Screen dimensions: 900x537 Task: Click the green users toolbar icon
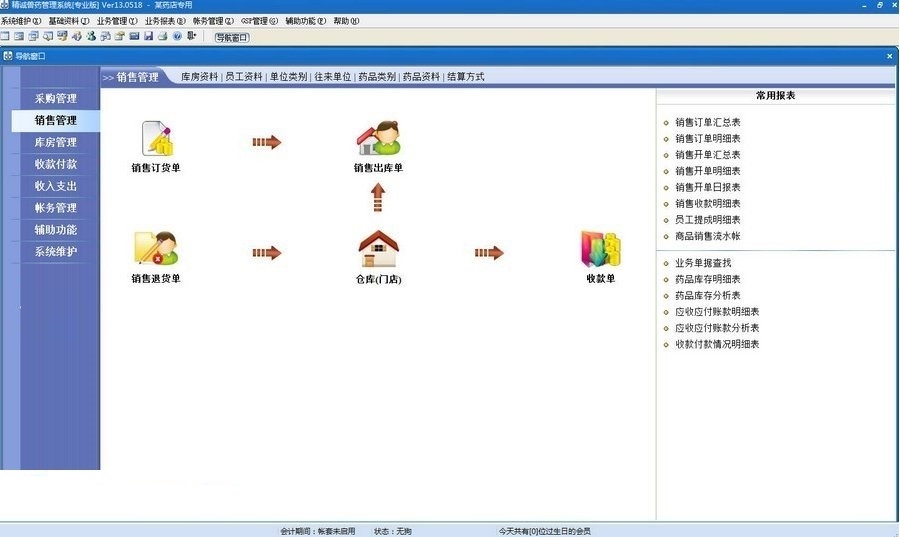[91, 36]
